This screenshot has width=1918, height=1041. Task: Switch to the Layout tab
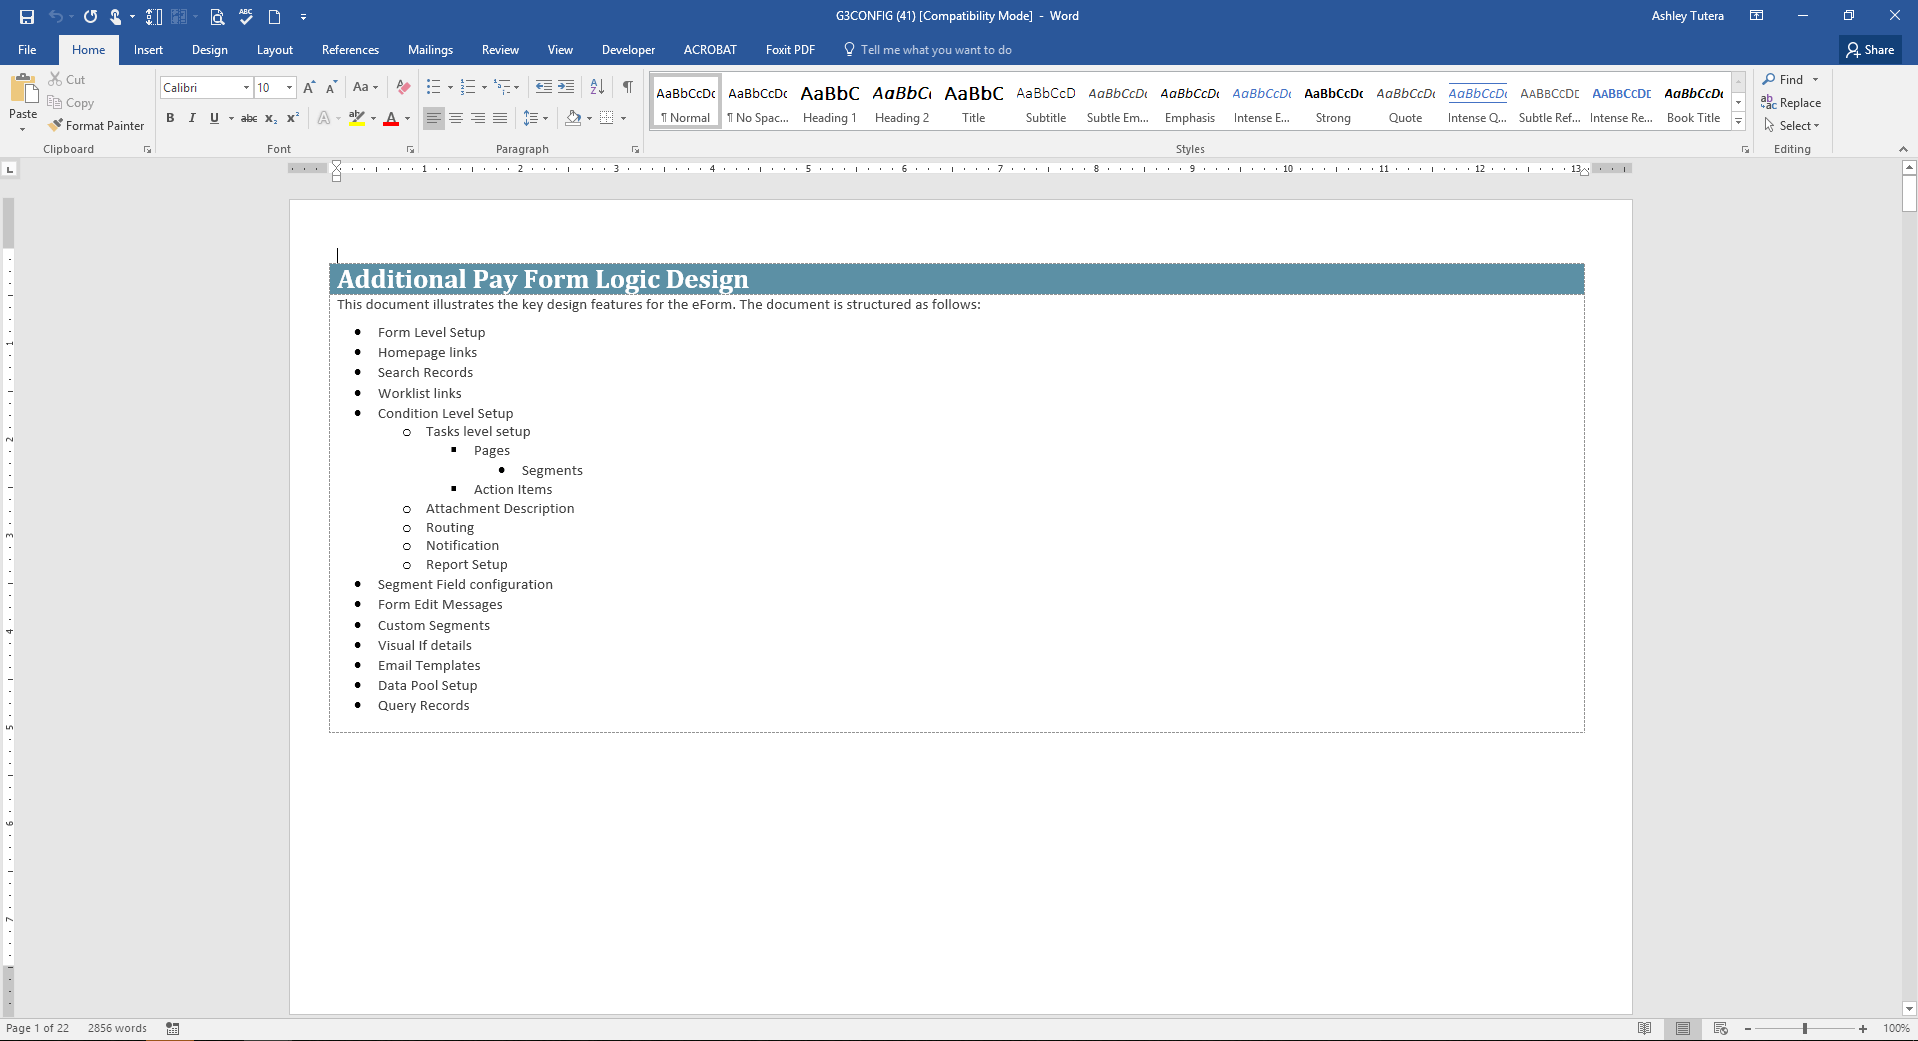coord(274,50)
